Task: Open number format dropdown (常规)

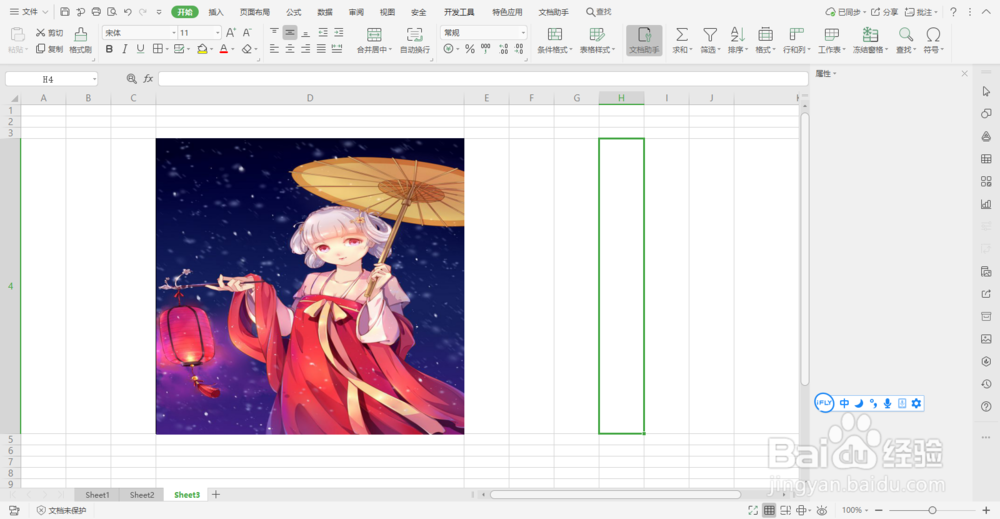Action: pyautogui.click(x=523, y=33)
